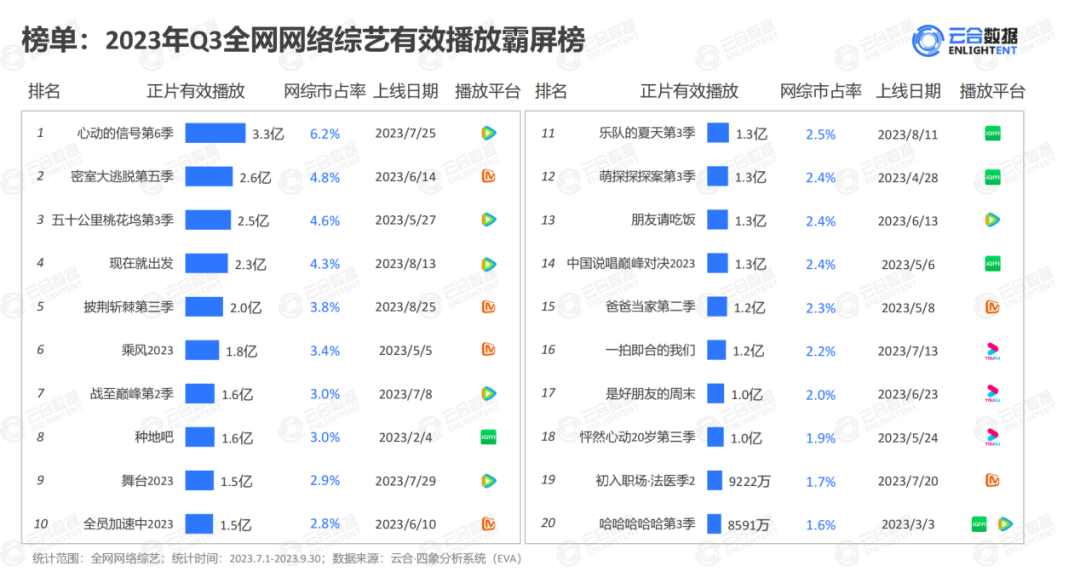Click the 6.2% market share value
Viewport: 1080px width, 583px height.
[325, 134]
